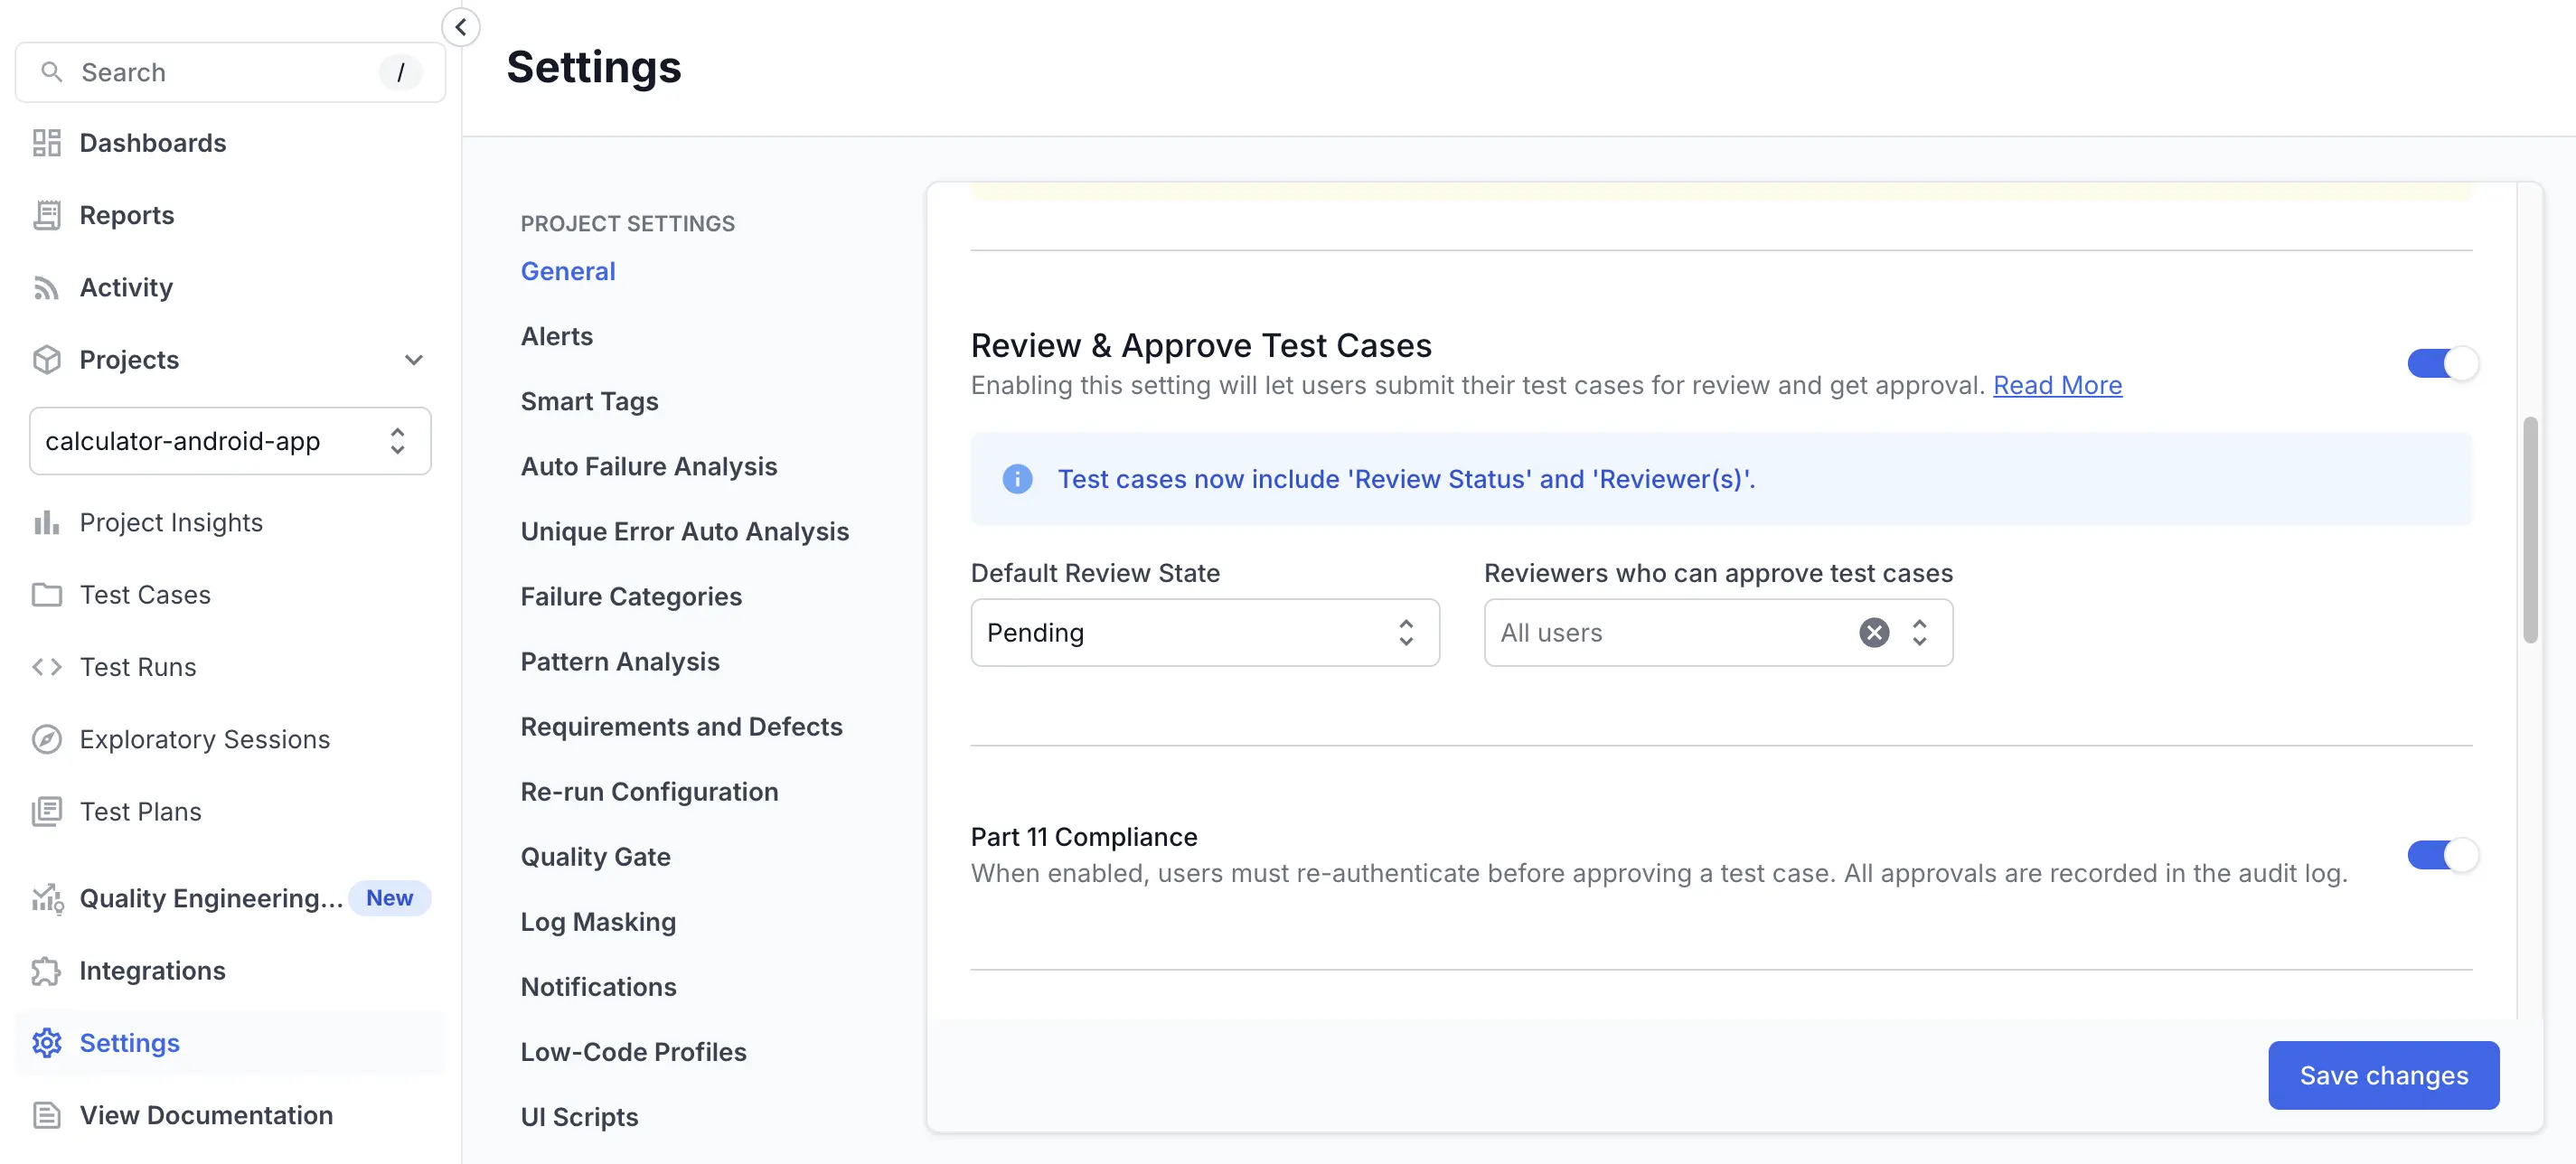Expand the Projects section chevron

coord(413,360)
